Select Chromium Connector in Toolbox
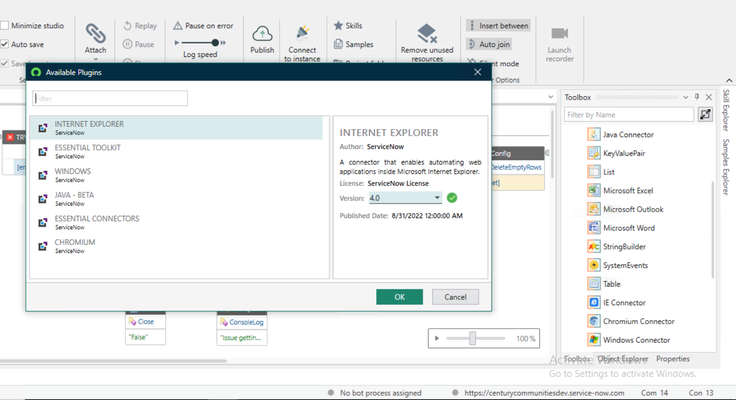 coord(631,322)
